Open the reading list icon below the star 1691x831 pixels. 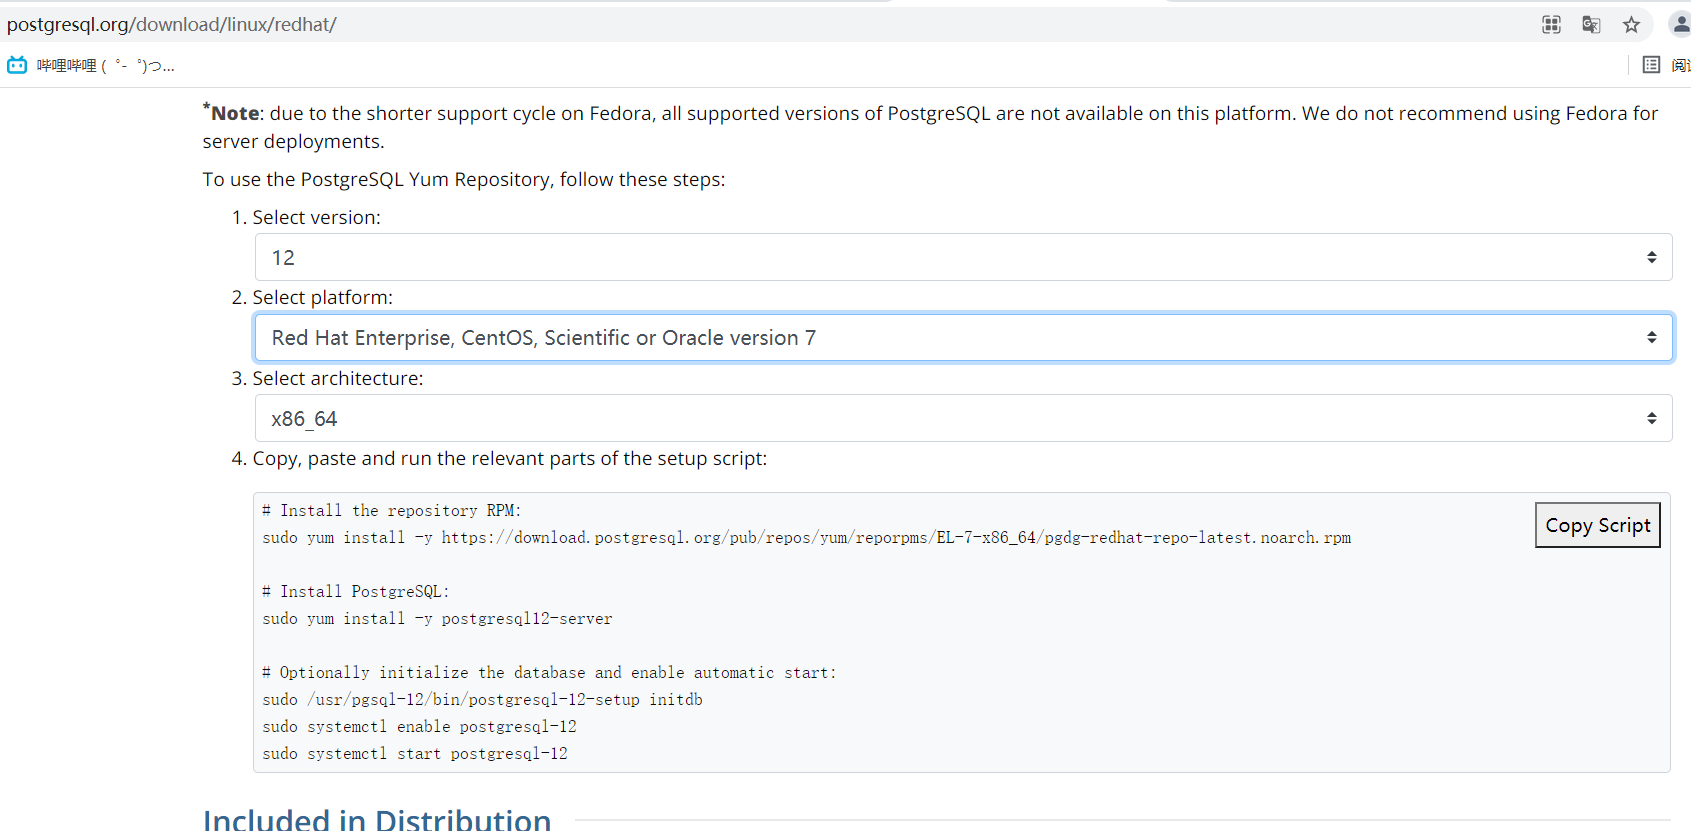1652,63
